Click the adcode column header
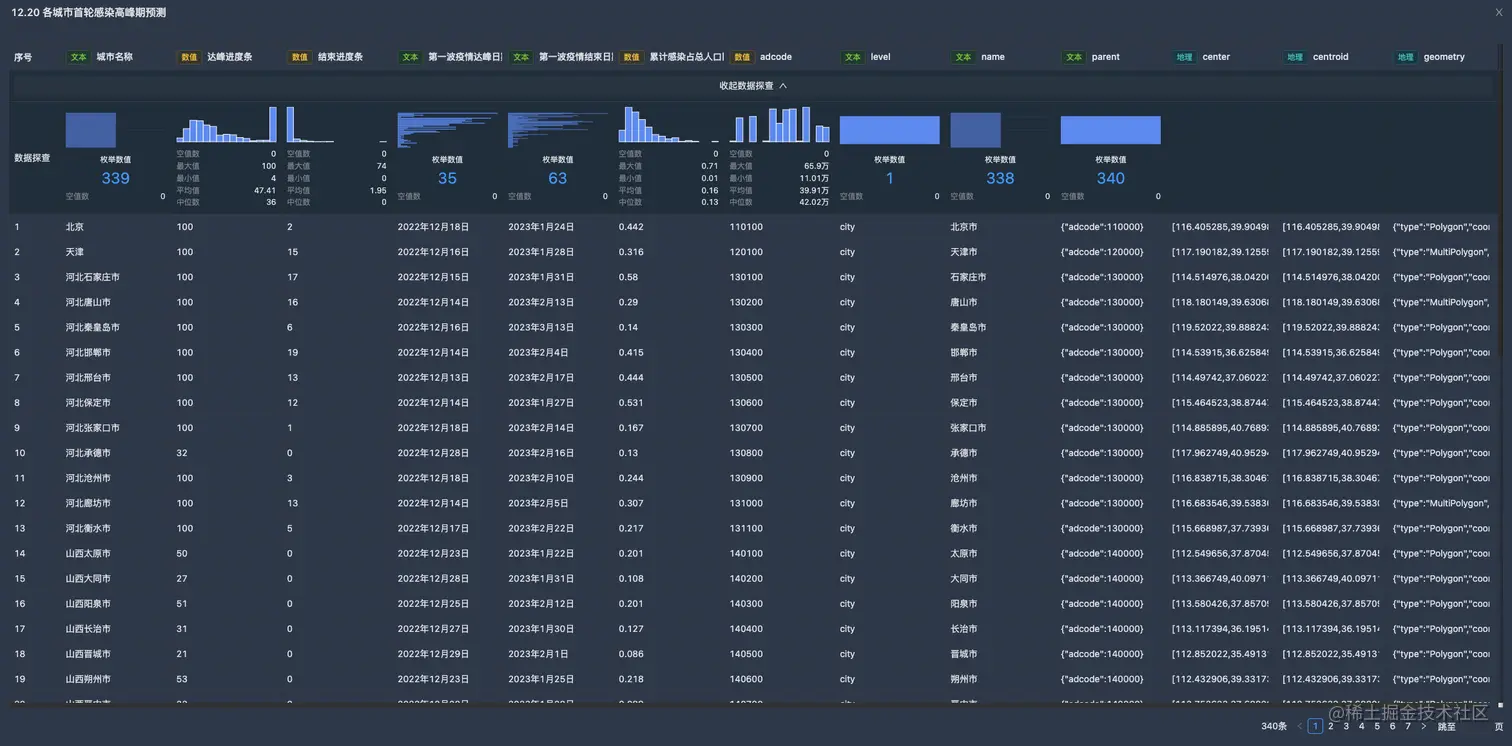 [776, 57]
